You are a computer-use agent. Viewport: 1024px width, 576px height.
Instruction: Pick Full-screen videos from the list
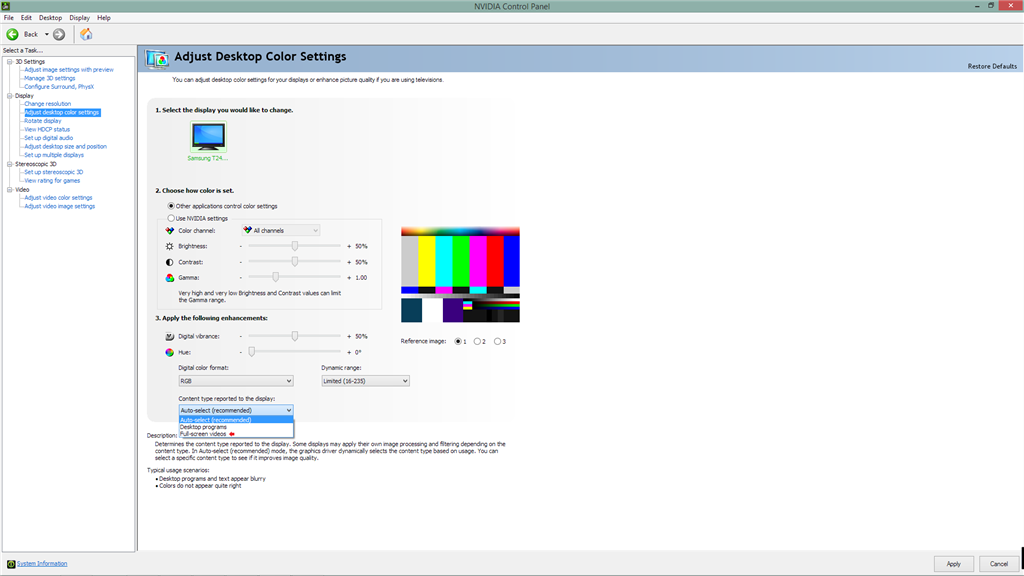(x=236, y=434)
